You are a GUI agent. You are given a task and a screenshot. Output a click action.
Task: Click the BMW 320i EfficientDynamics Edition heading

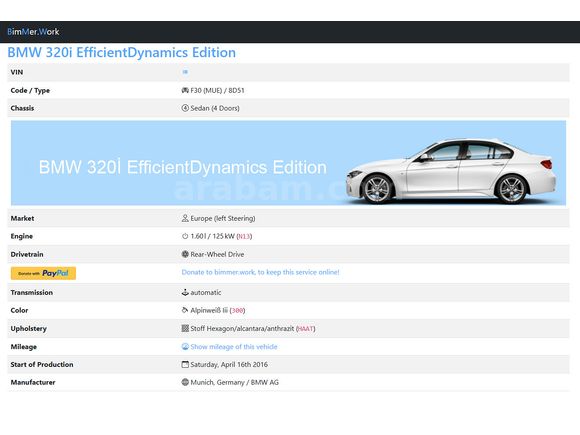click(x=122, y=53)
